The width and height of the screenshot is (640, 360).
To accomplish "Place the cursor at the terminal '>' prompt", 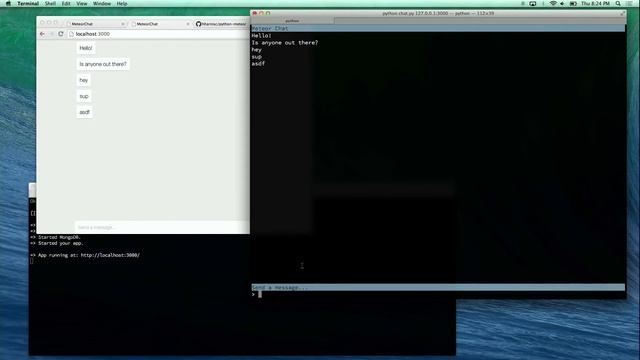I will coord(260,294).
